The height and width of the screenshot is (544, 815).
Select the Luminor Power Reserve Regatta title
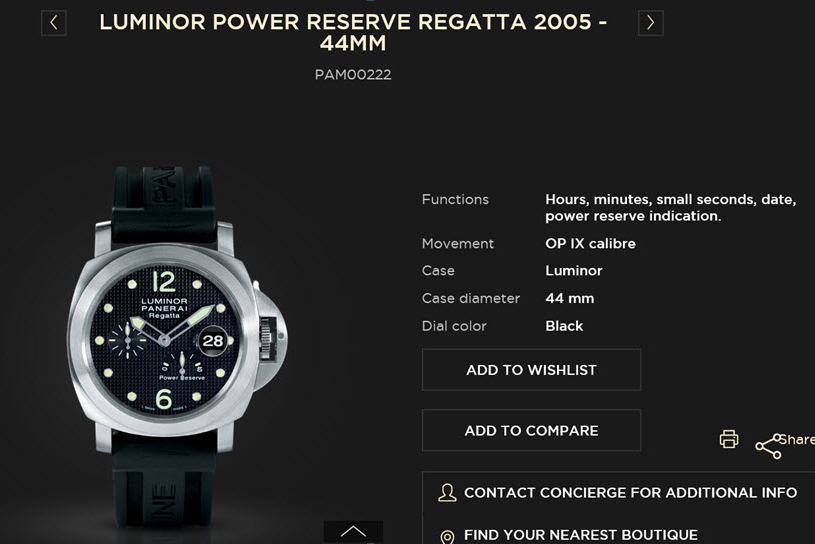[x=353, y=32]
